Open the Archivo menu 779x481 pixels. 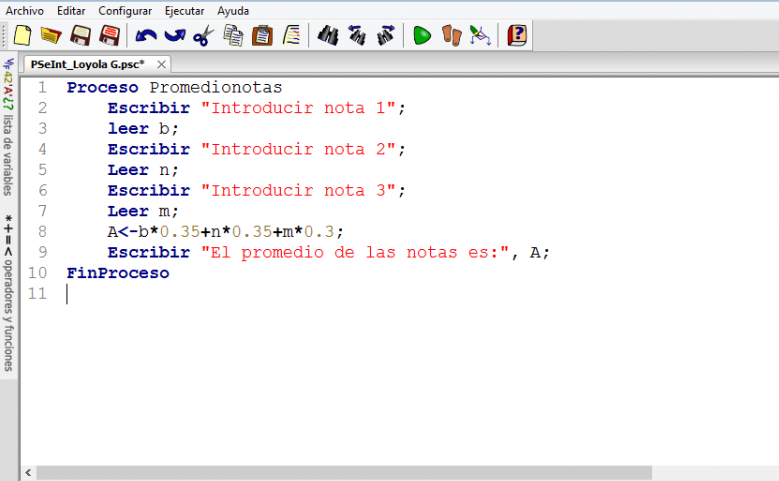25,11
